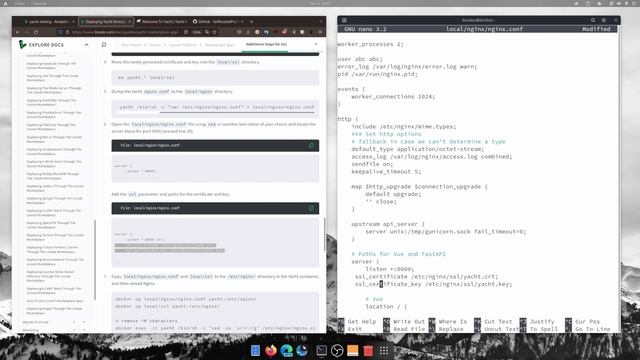Click 'listen *:8000;' line in nano

tap(390, 269)
